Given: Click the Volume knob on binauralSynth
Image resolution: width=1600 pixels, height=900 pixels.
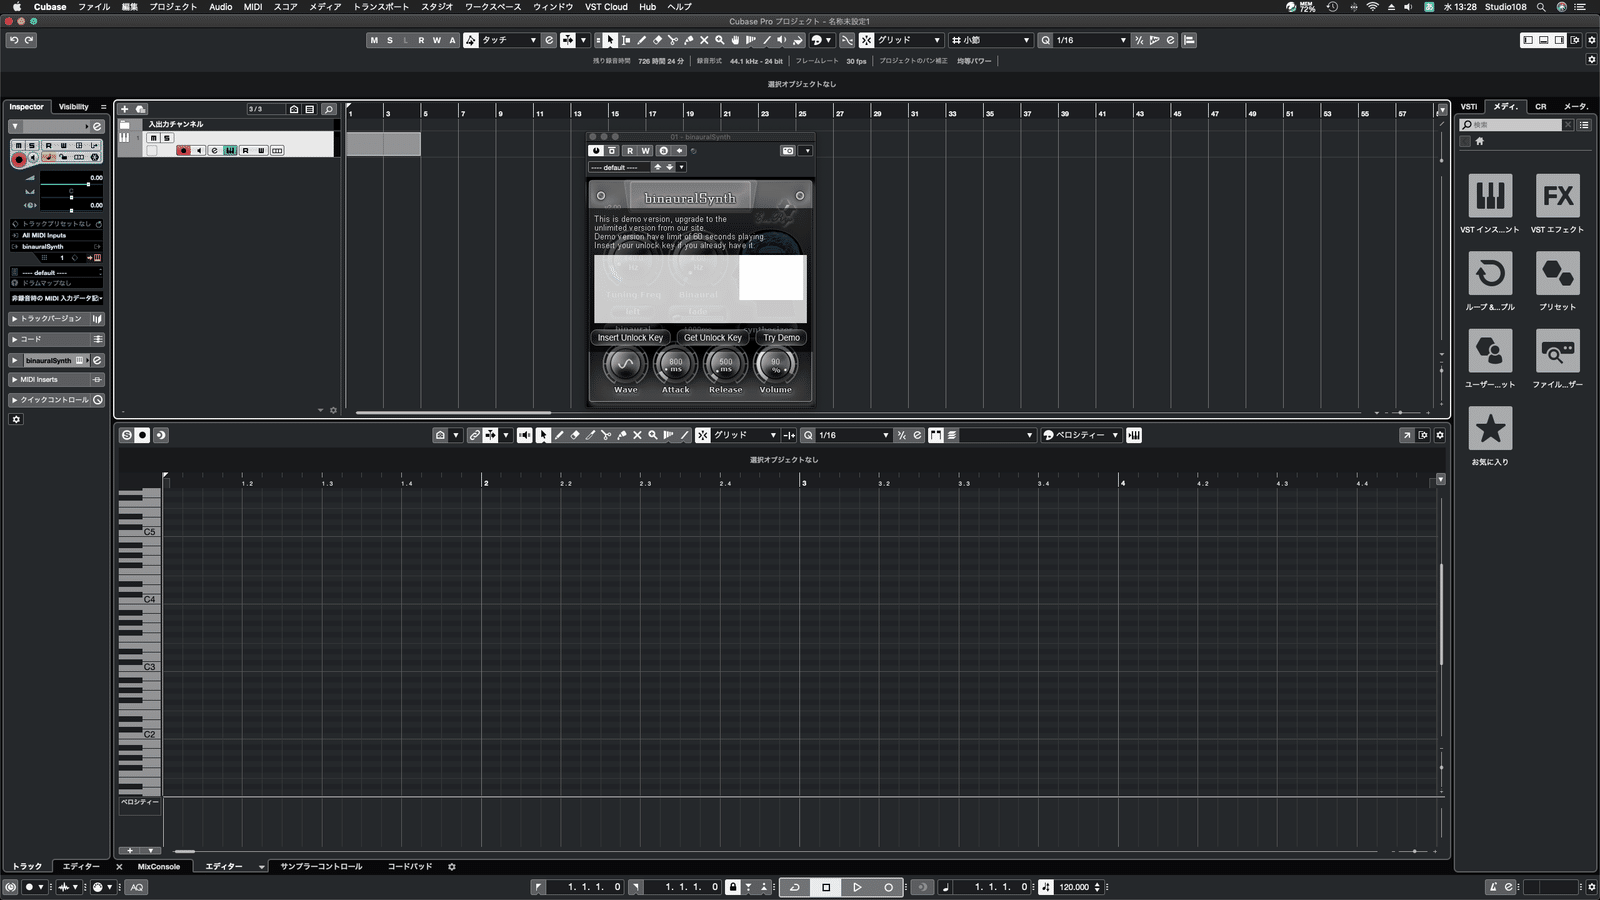Looking at the screenshot, I should pos(776,366).
